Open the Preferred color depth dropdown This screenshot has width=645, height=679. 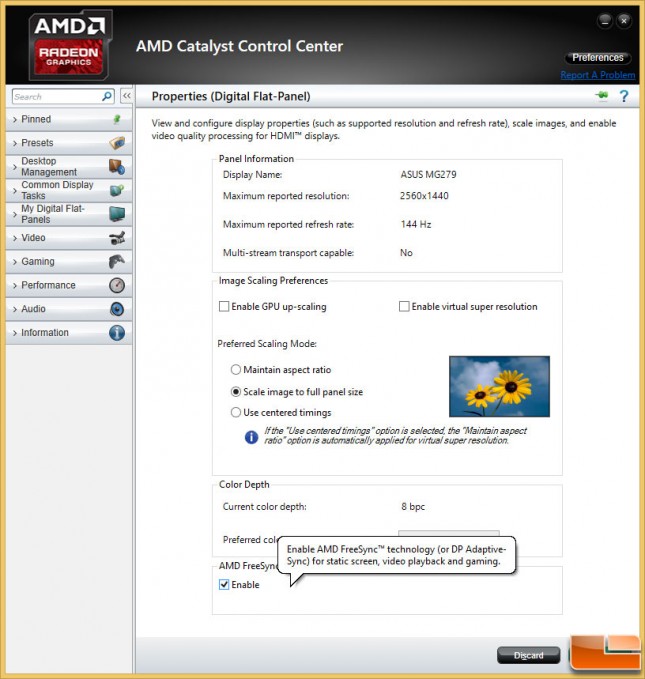point(449,534)
